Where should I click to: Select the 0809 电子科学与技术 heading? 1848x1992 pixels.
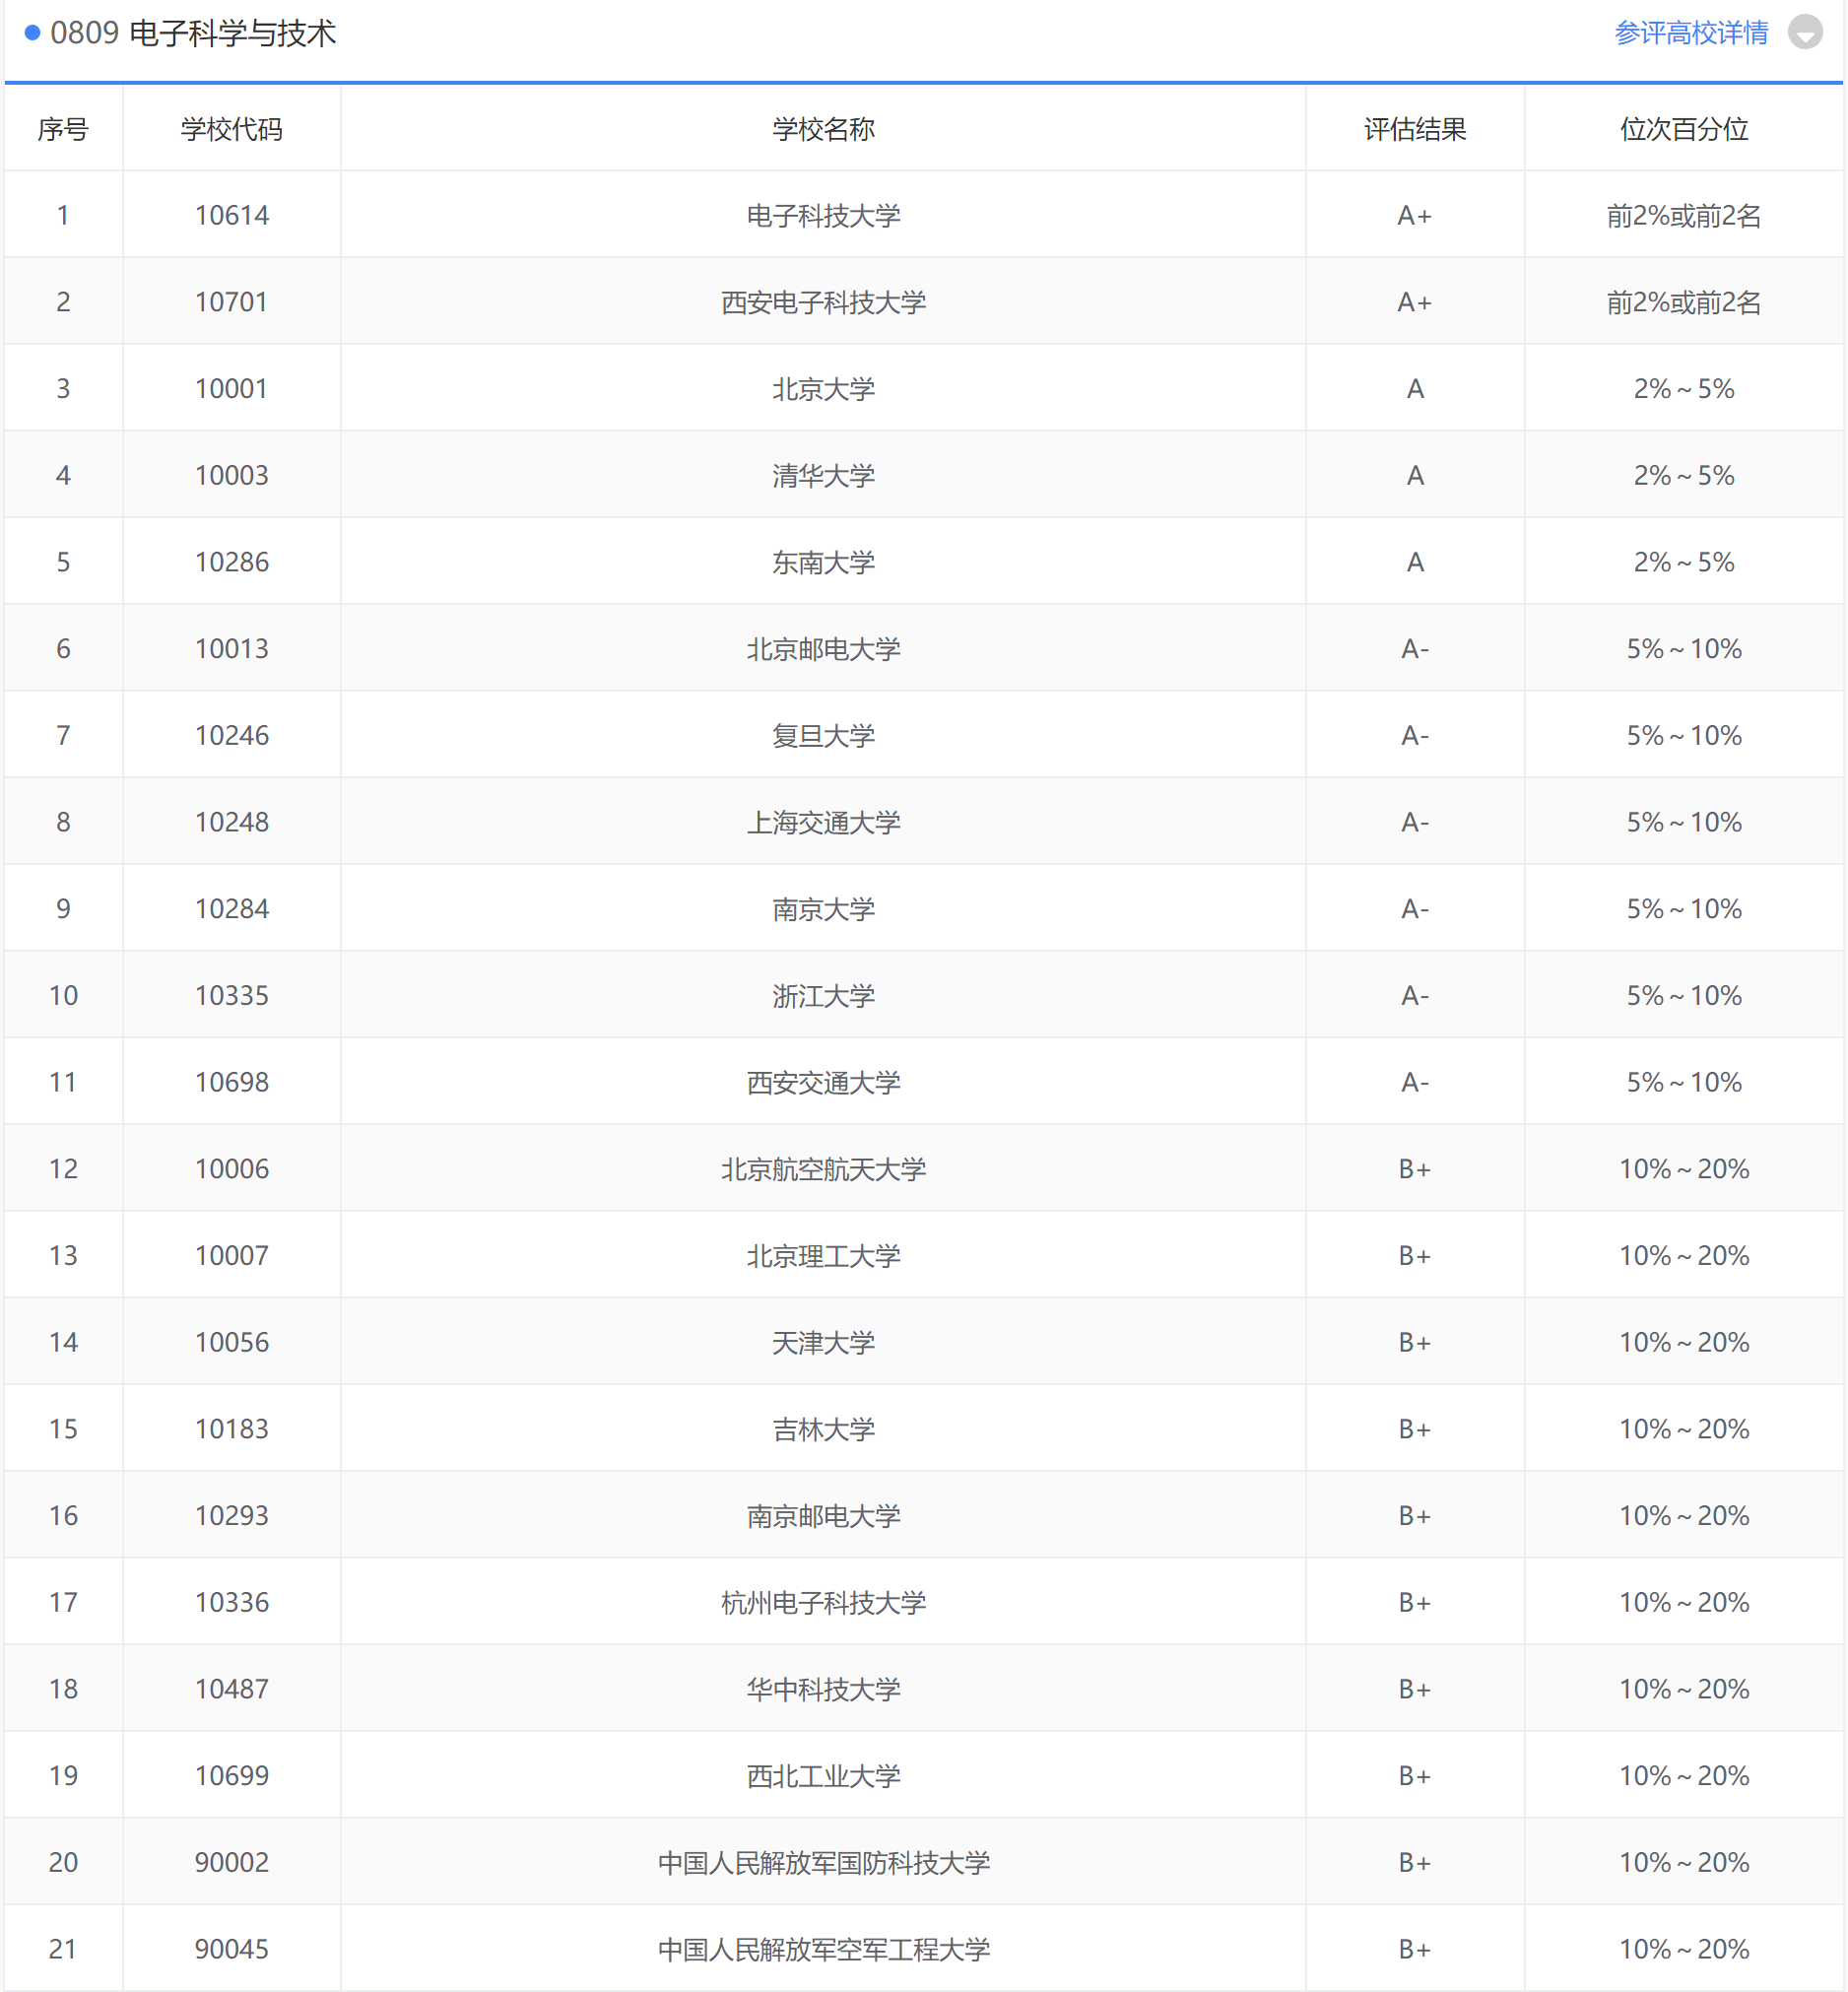193,33
